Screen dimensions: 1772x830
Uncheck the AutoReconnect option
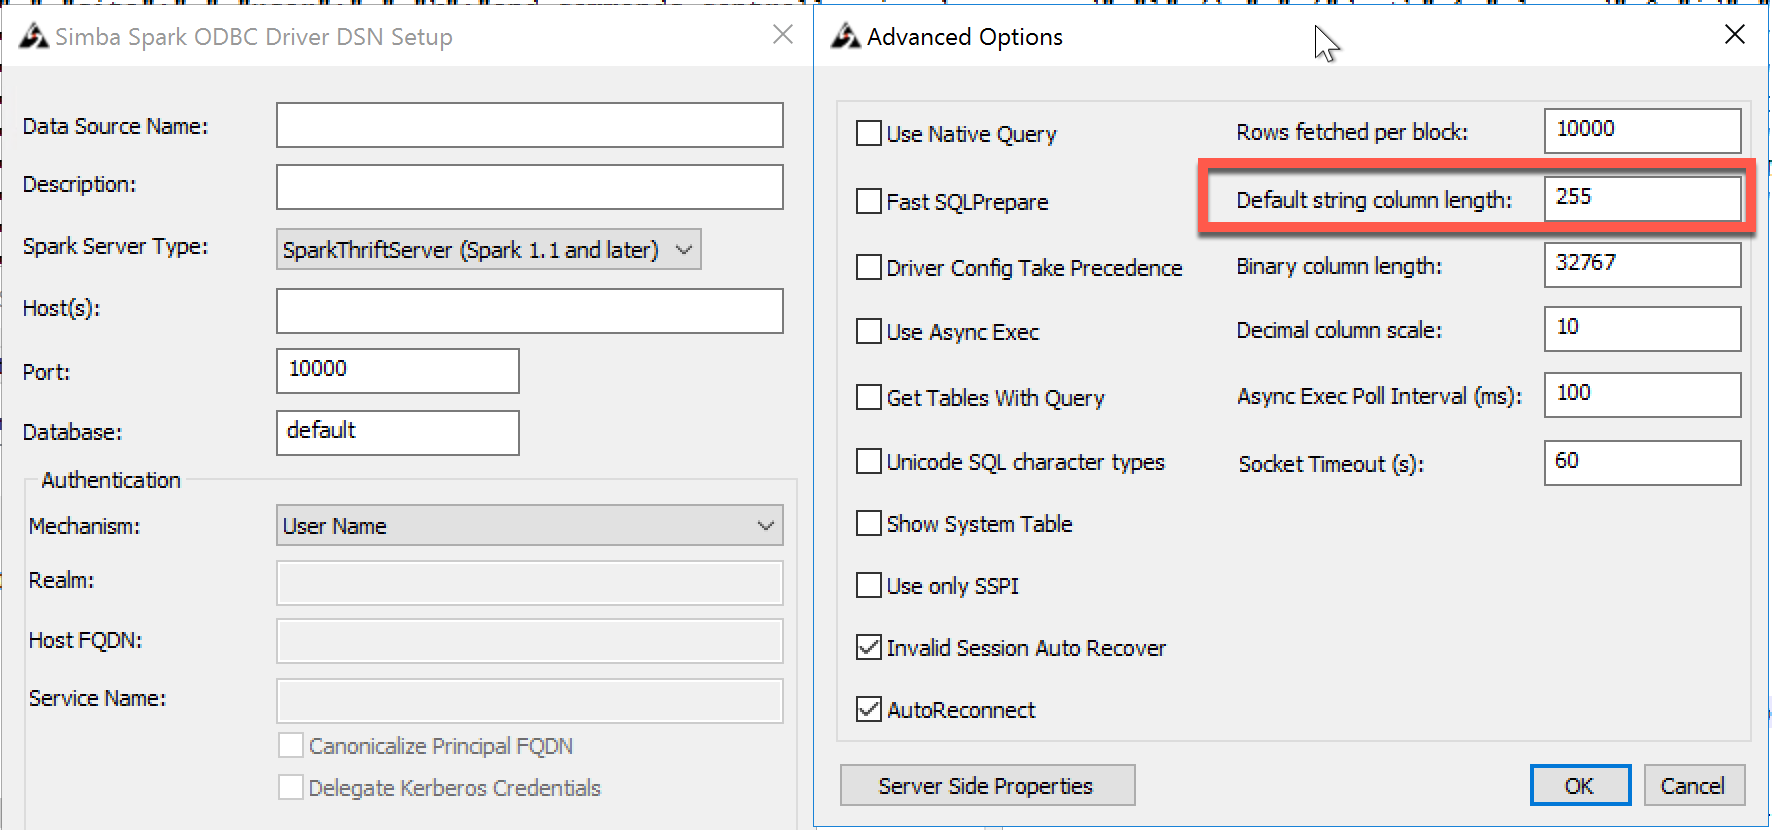tap(869, 710)
